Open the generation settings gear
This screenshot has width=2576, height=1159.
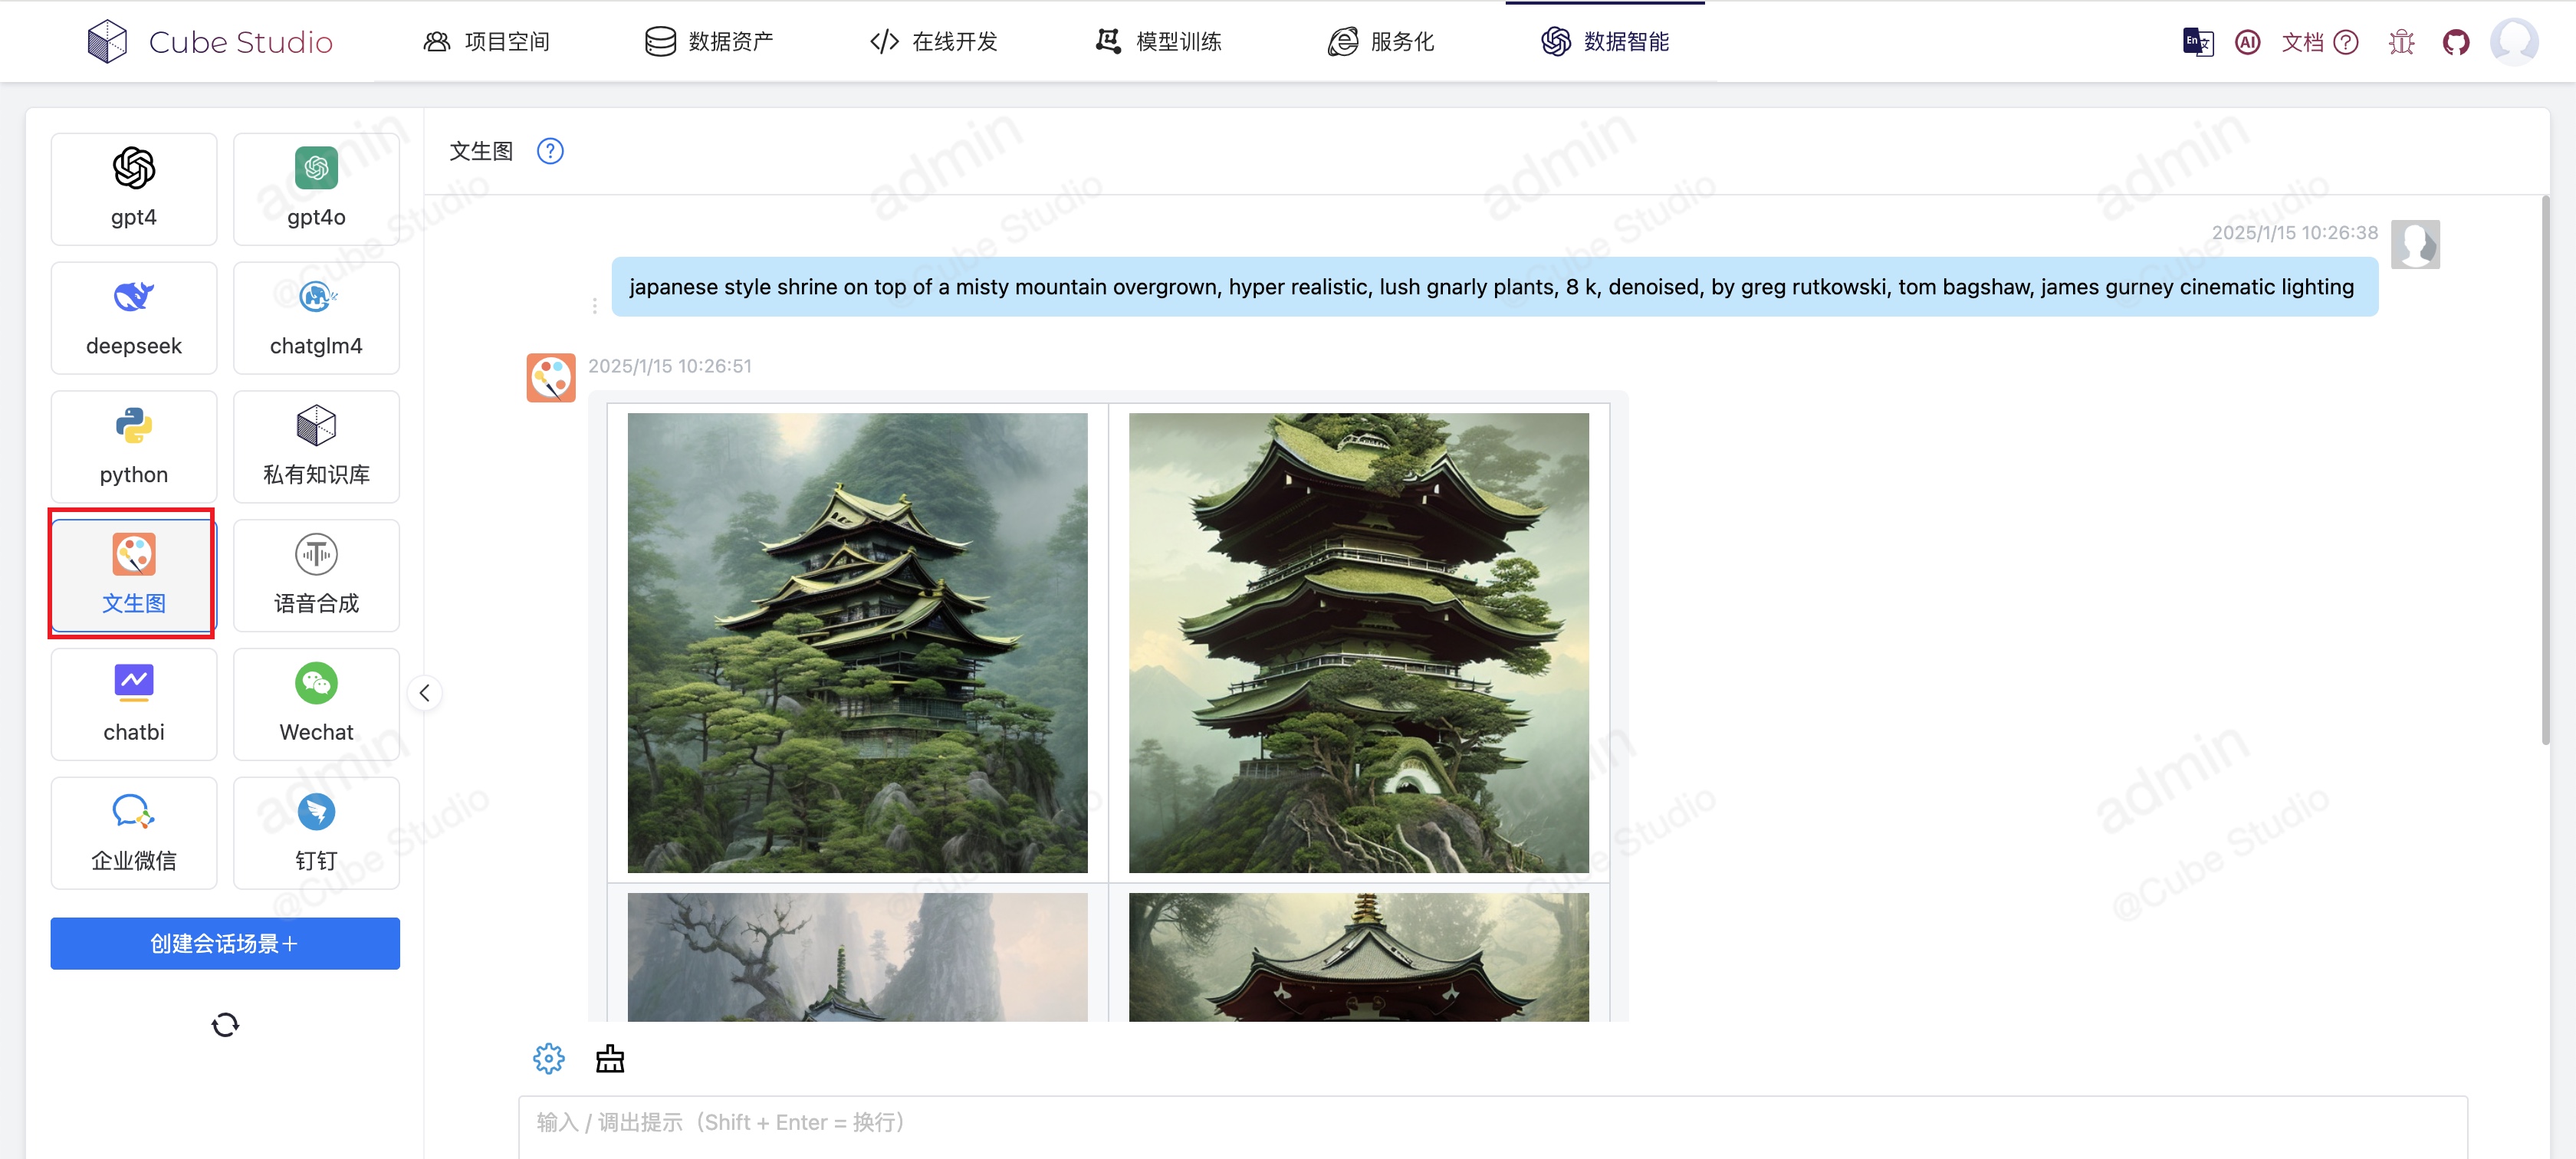coord(548,1058)
